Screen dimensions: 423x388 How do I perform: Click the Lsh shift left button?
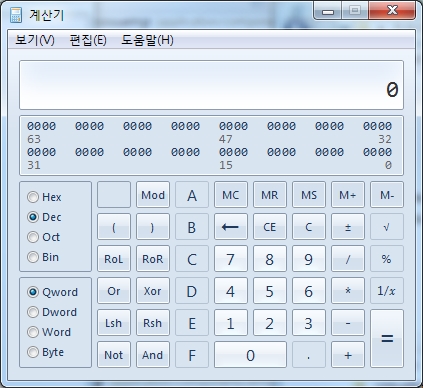[114, 323]
